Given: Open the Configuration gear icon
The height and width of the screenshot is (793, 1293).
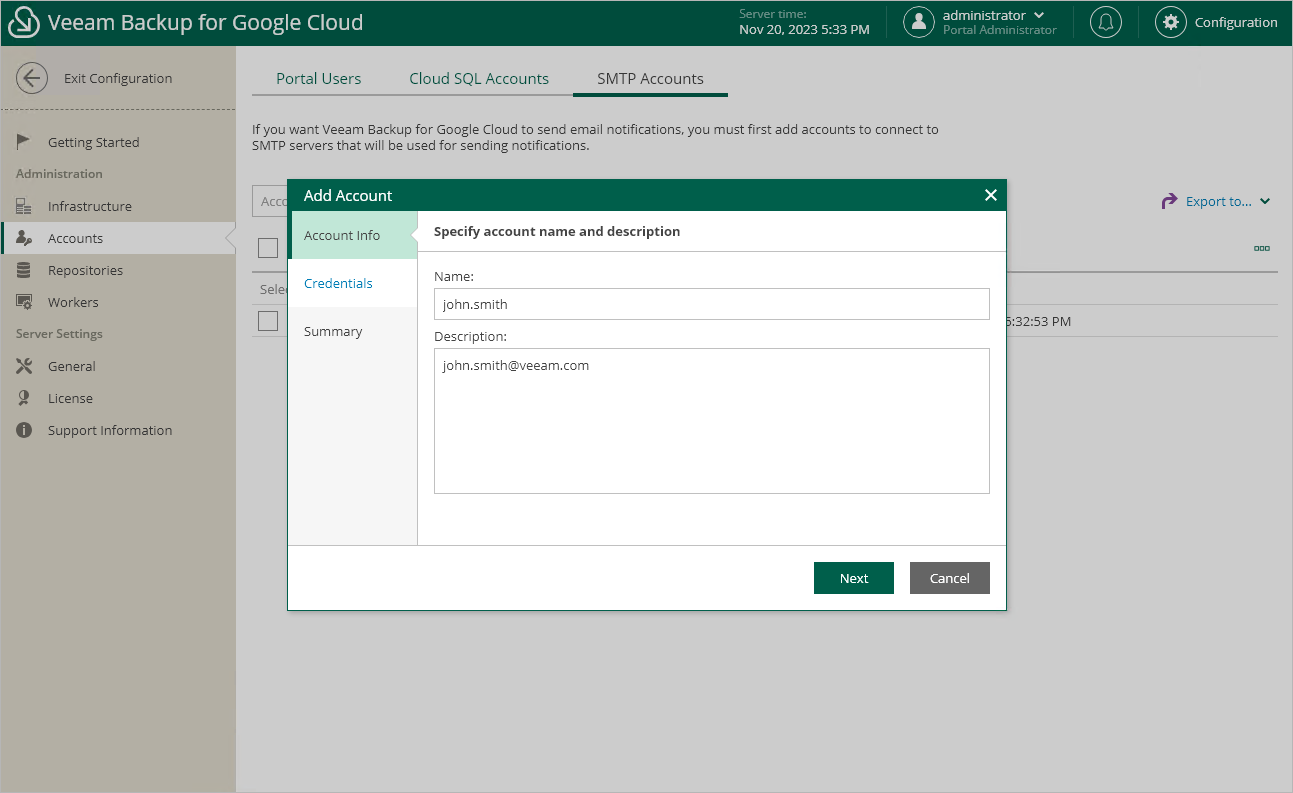Looking at the screenshot, I should [x=1171, y=22].
